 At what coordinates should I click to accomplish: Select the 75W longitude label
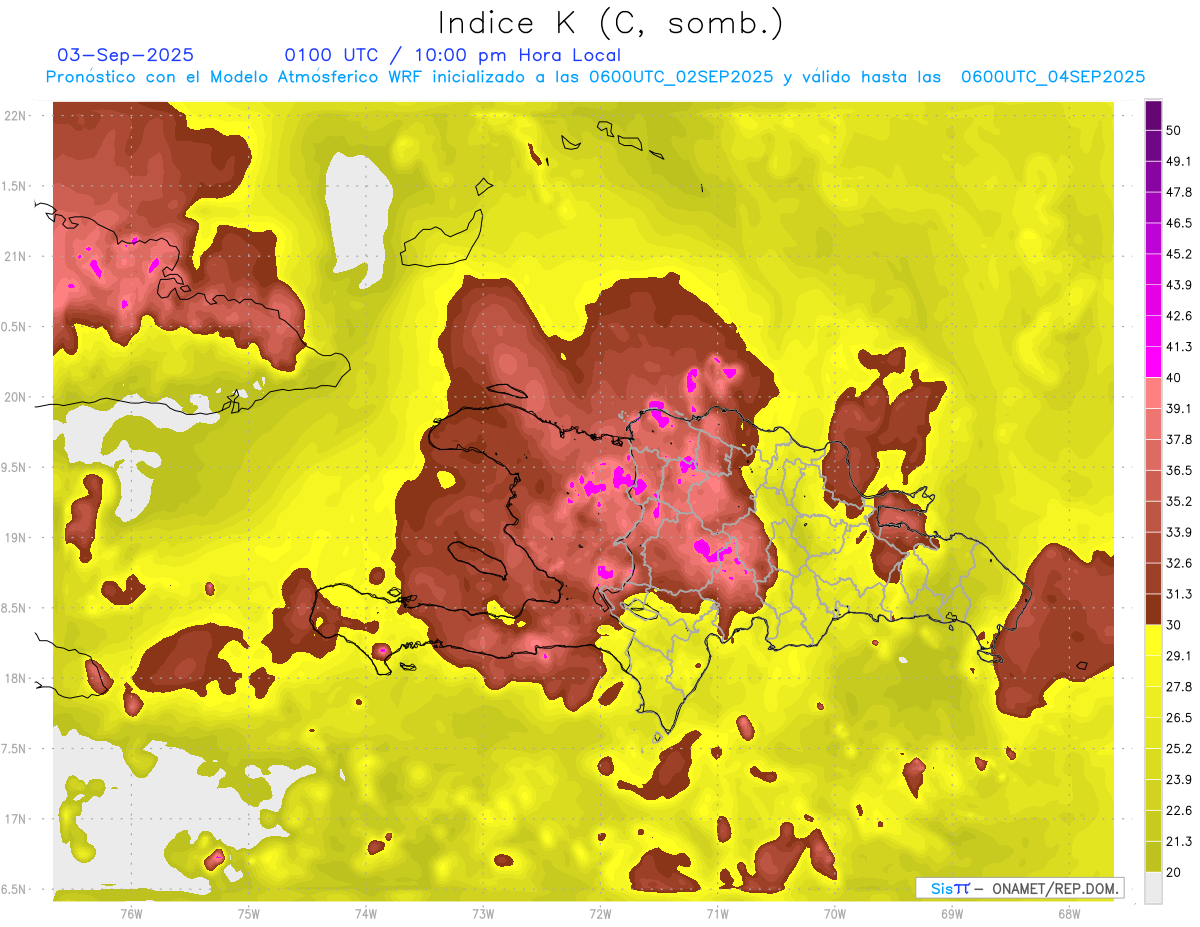[249, 913]
